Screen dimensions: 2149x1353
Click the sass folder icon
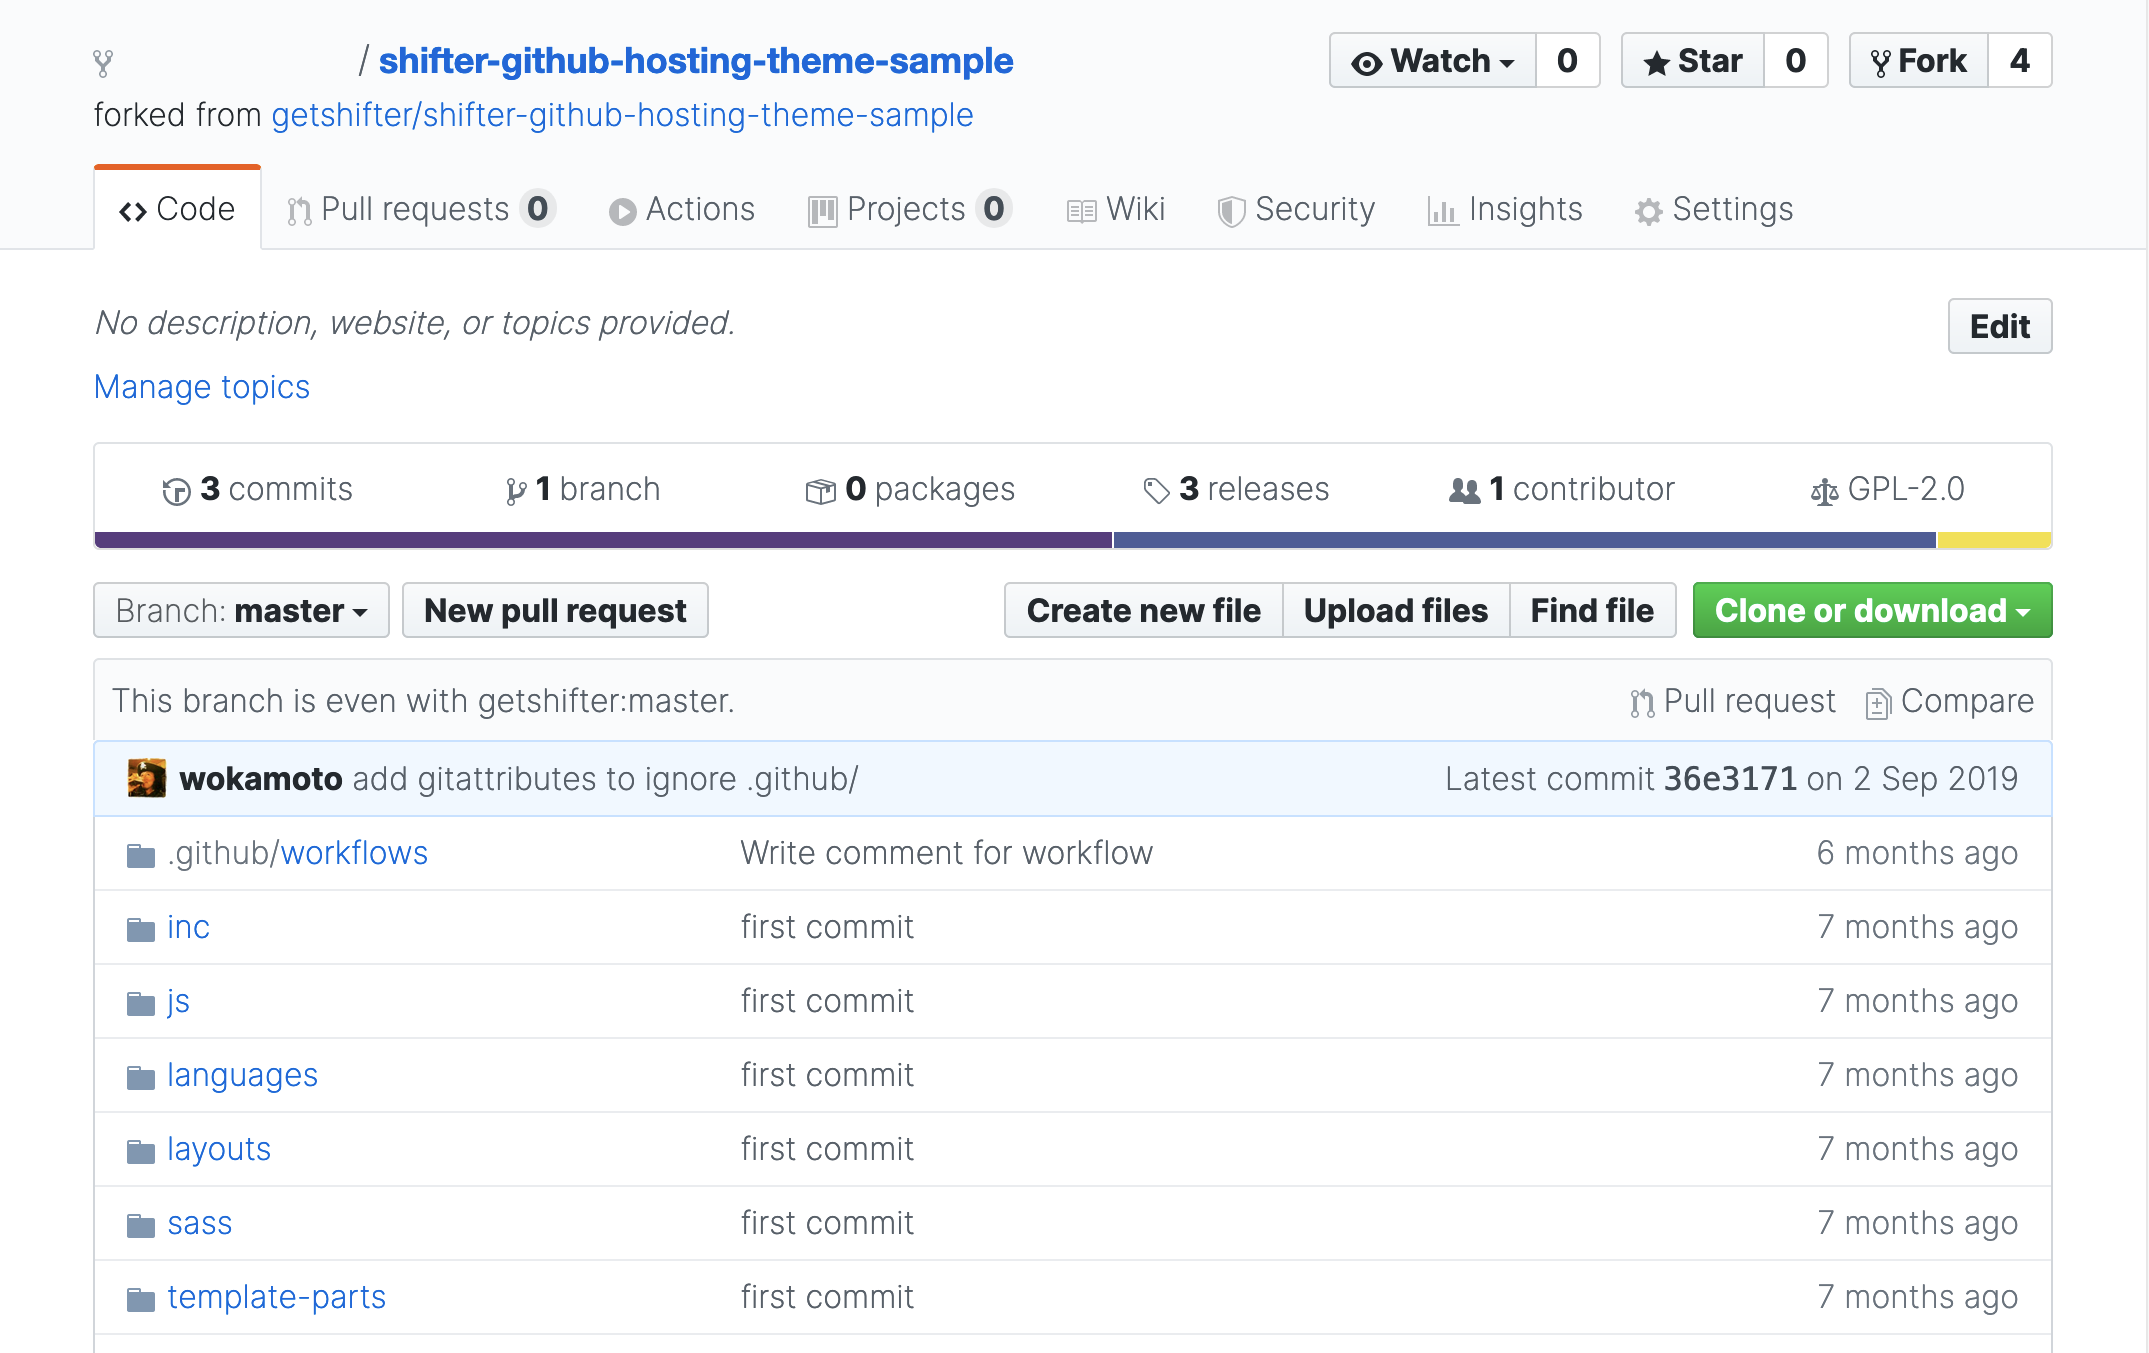point(141,1225)
